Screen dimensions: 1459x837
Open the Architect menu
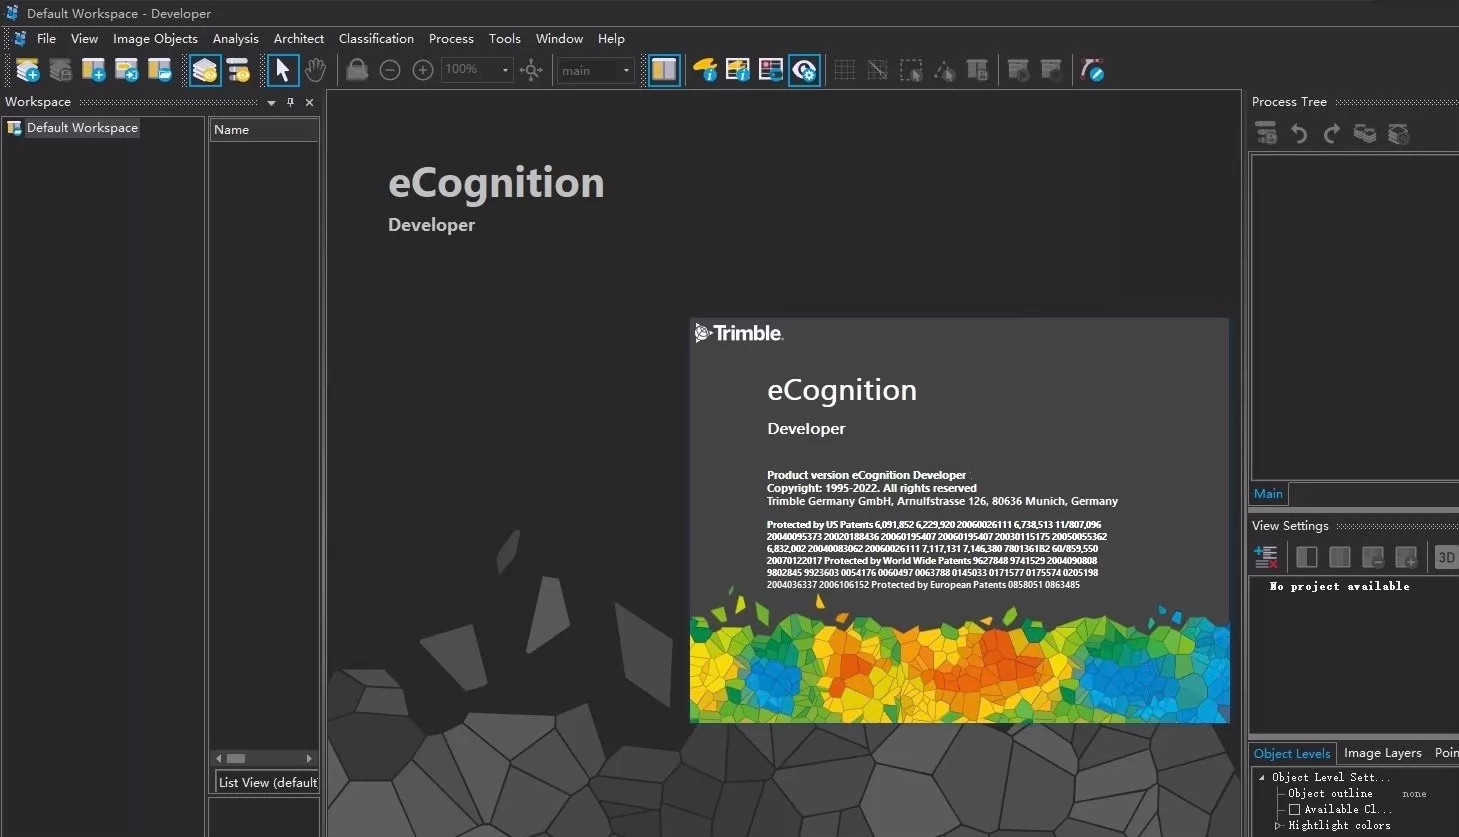click(299, 38)
